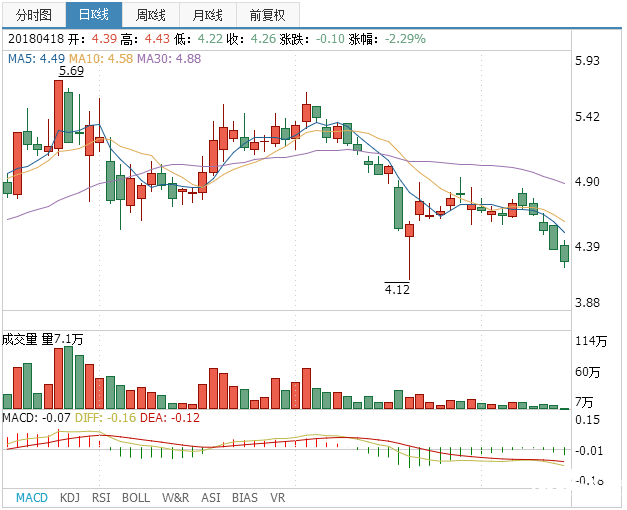The image size is (627, 510).
Task: Select the BOLL indicator
Action: click(x=136, y=498)
